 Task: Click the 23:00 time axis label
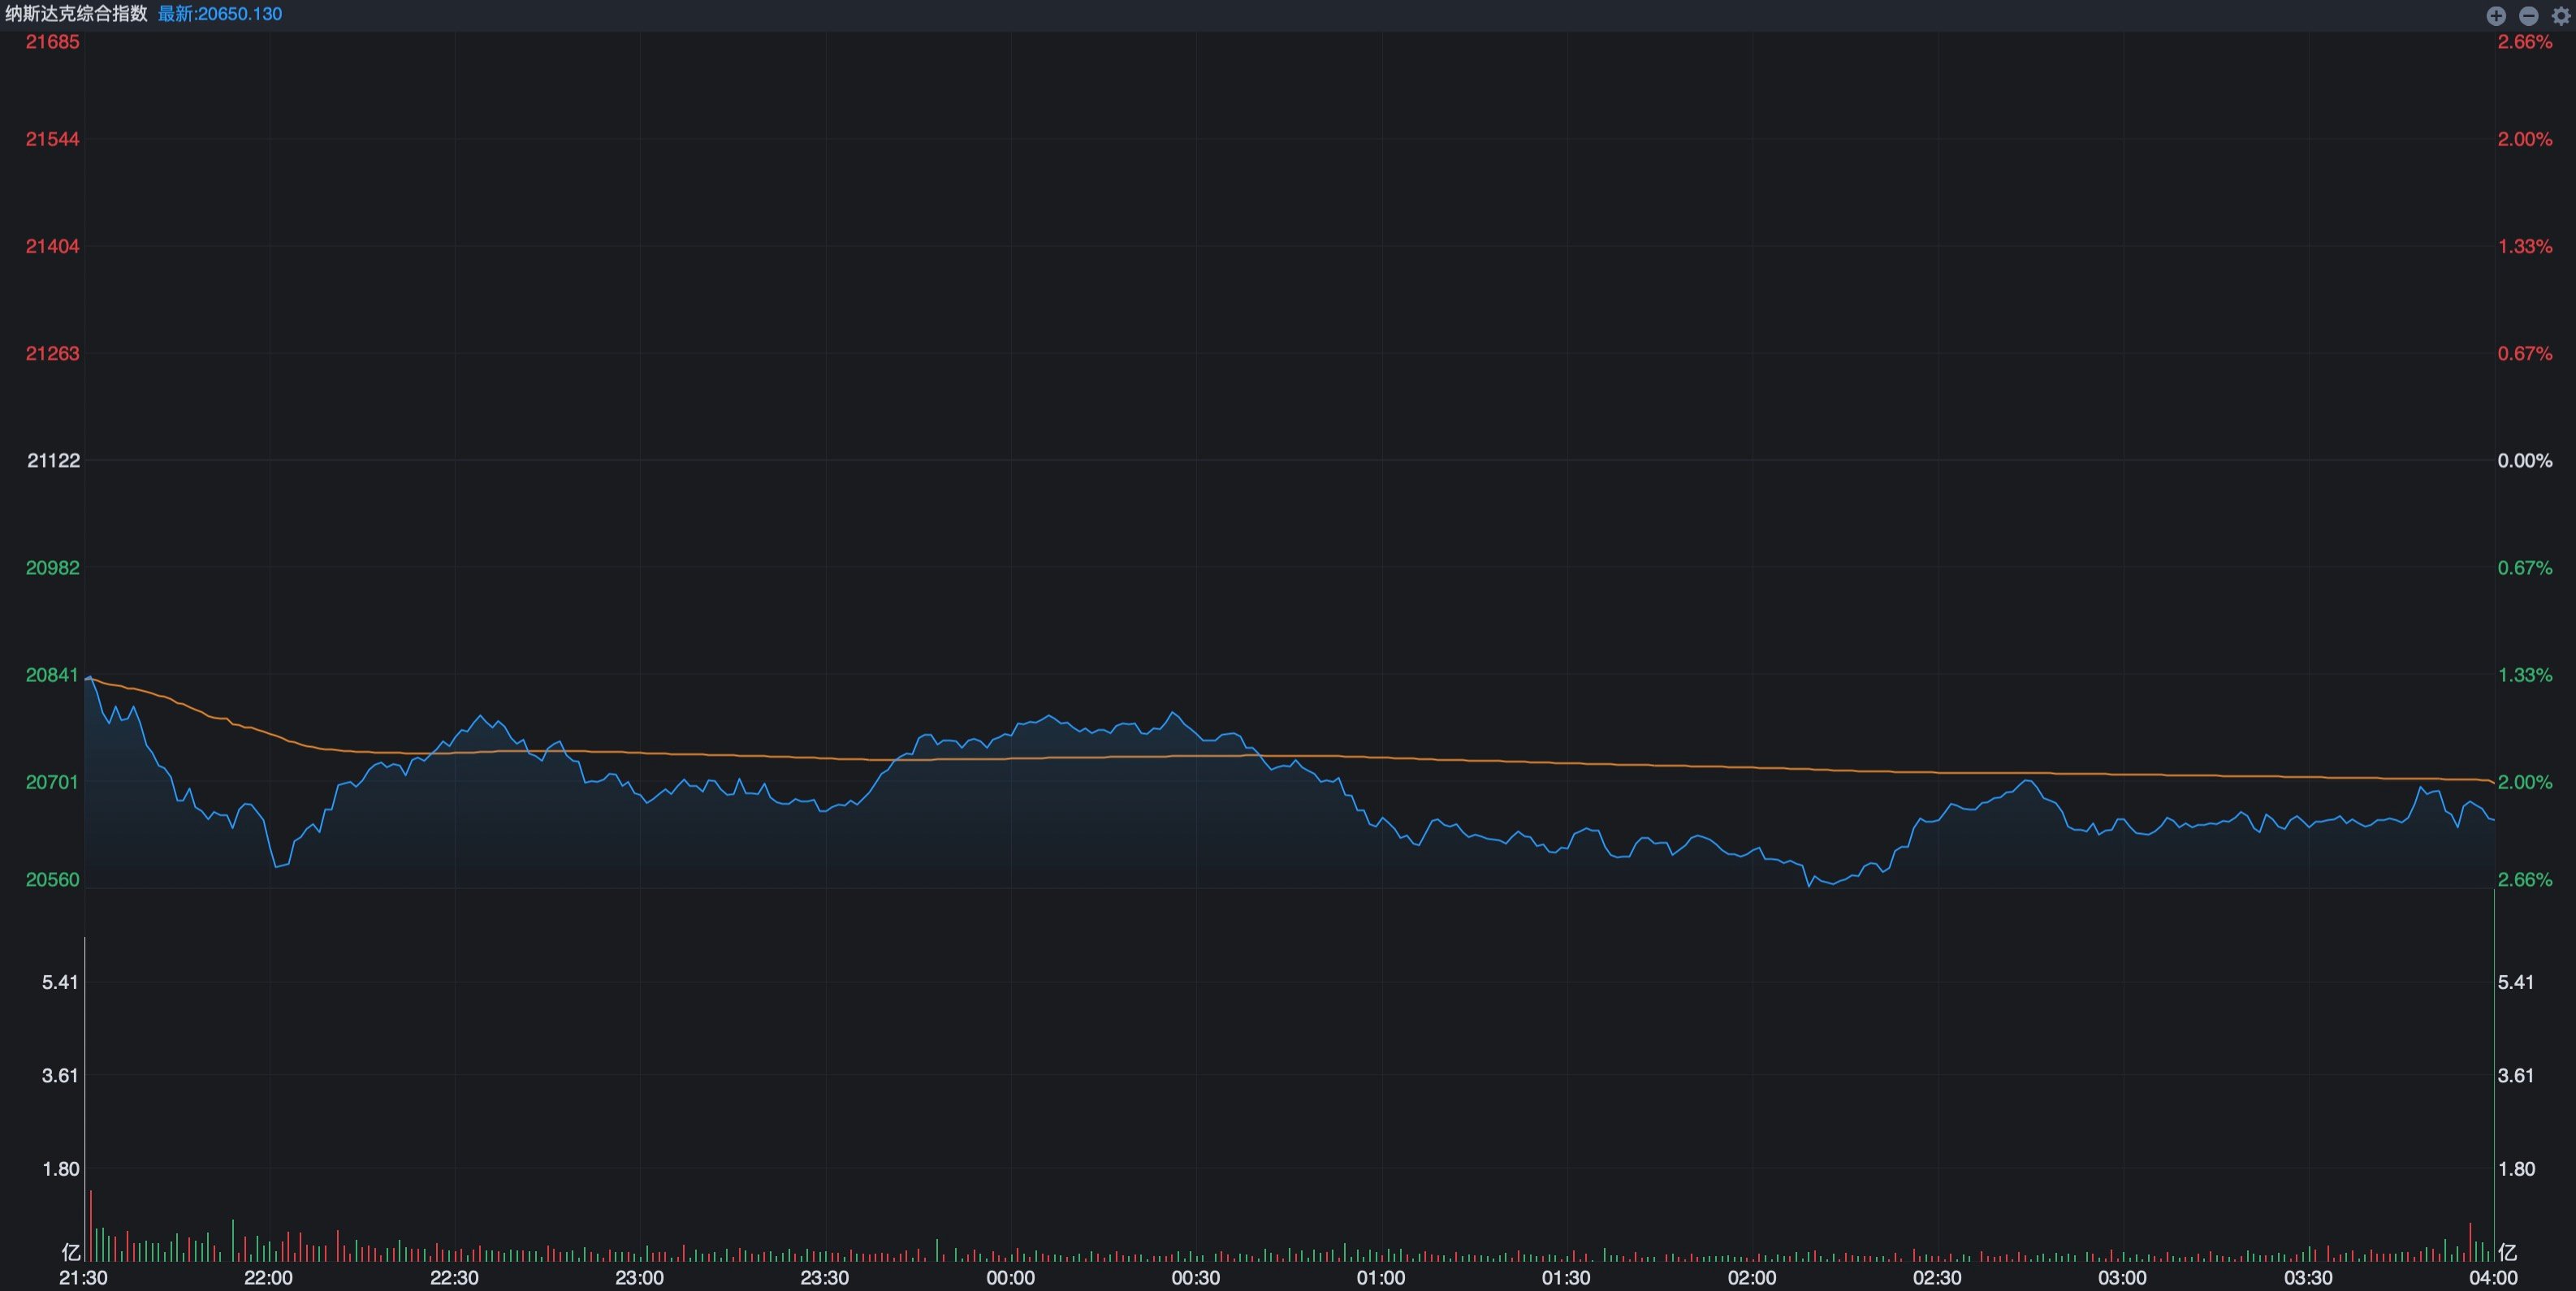tap(640, 1278)
